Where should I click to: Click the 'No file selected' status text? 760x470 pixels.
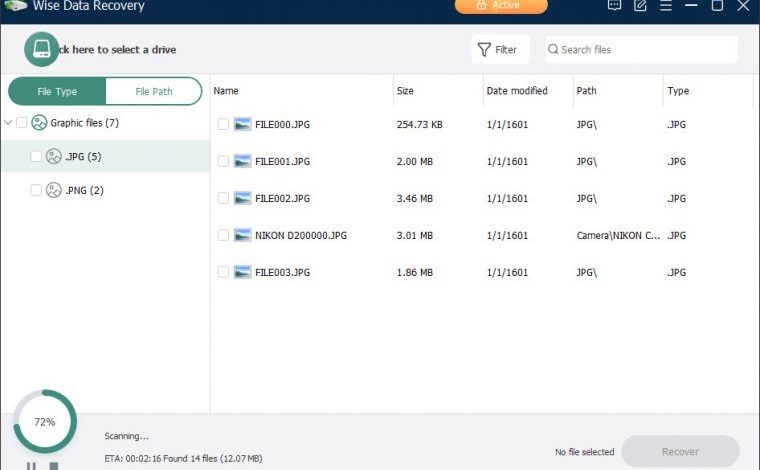tap(585, 452)
